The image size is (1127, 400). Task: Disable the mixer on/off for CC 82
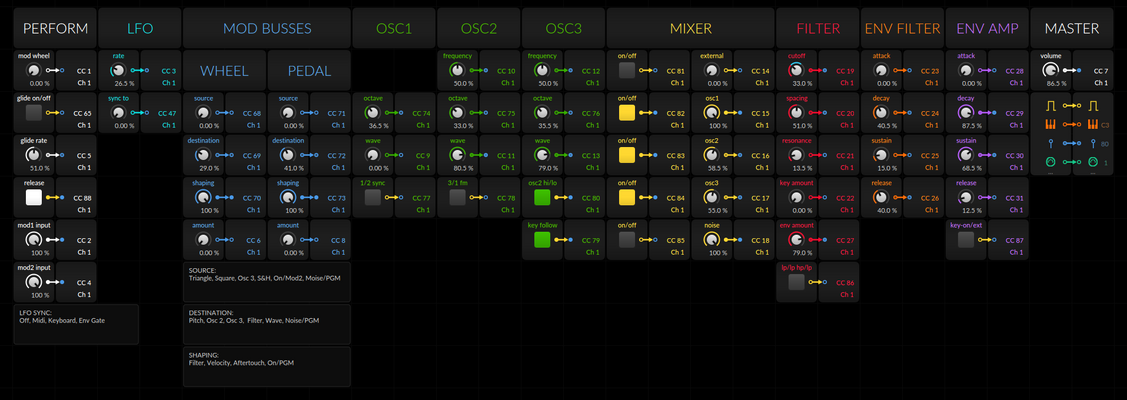point(627,113)
